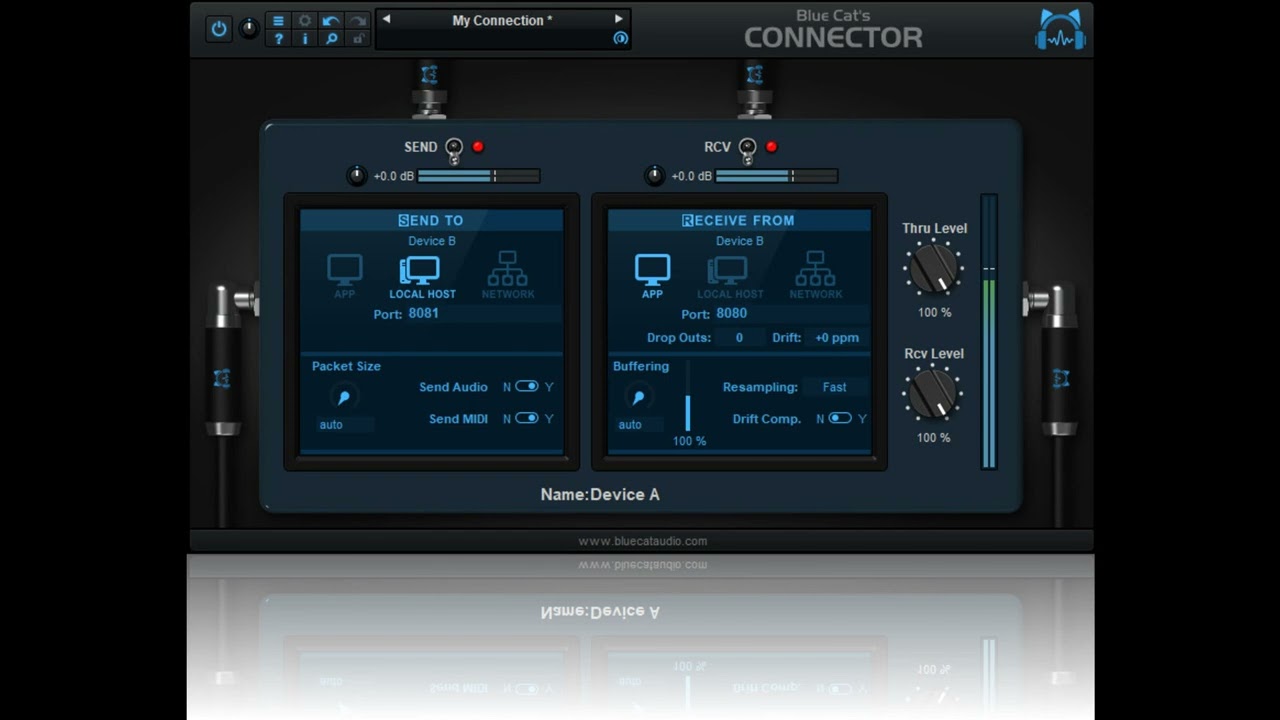Adjust the SEND gain knob
Image resolution: width=1280 pixels, height=720 pixels.
[357, 176]
